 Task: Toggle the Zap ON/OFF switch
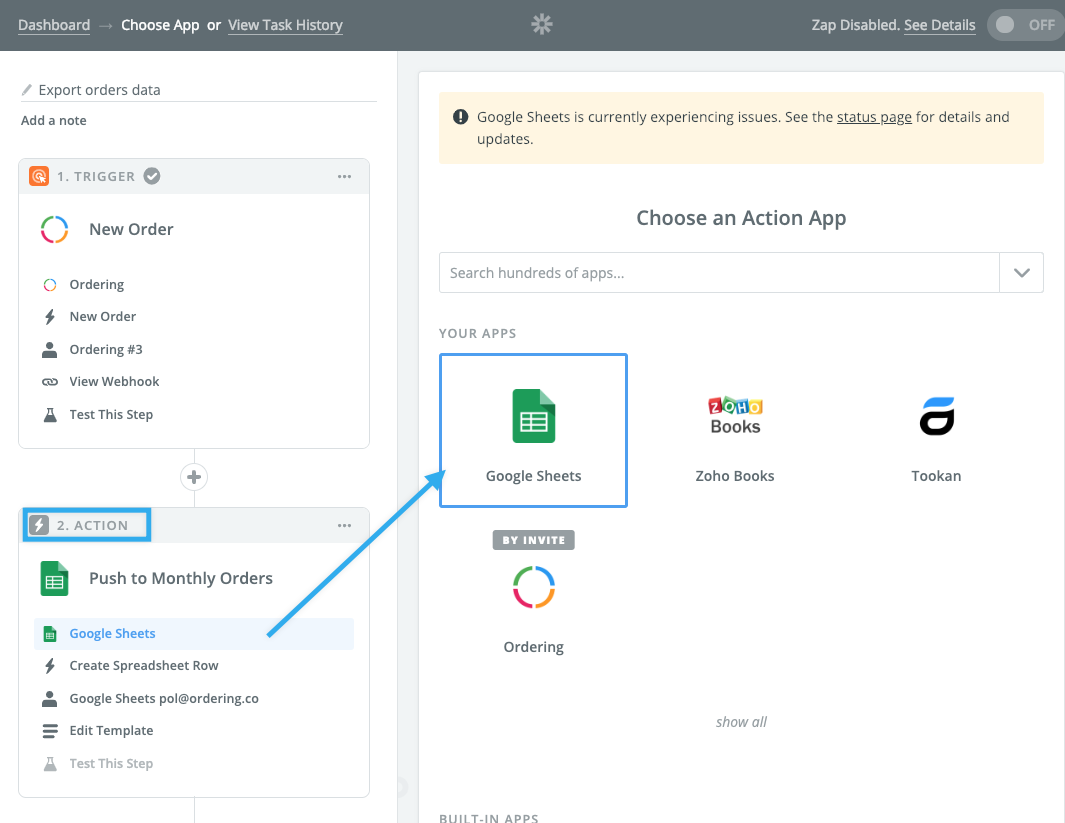click(1025, 25)
